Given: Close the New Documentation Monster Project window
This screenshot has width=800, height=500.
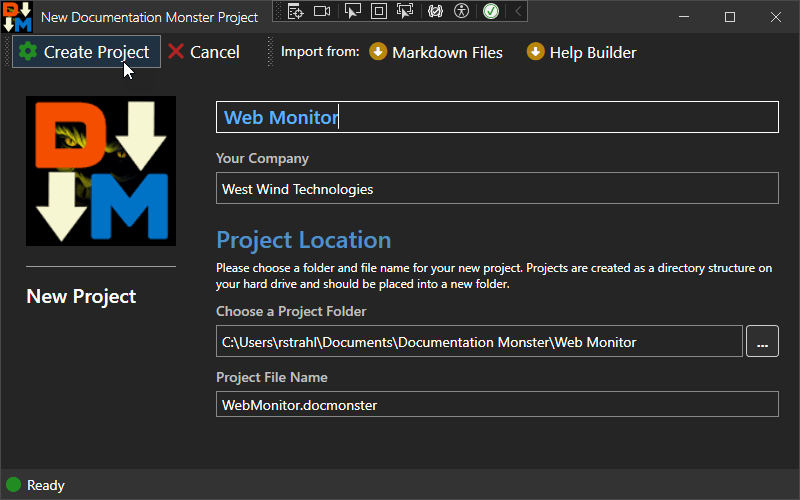Looking at the screenshot, I should [776, 17].
